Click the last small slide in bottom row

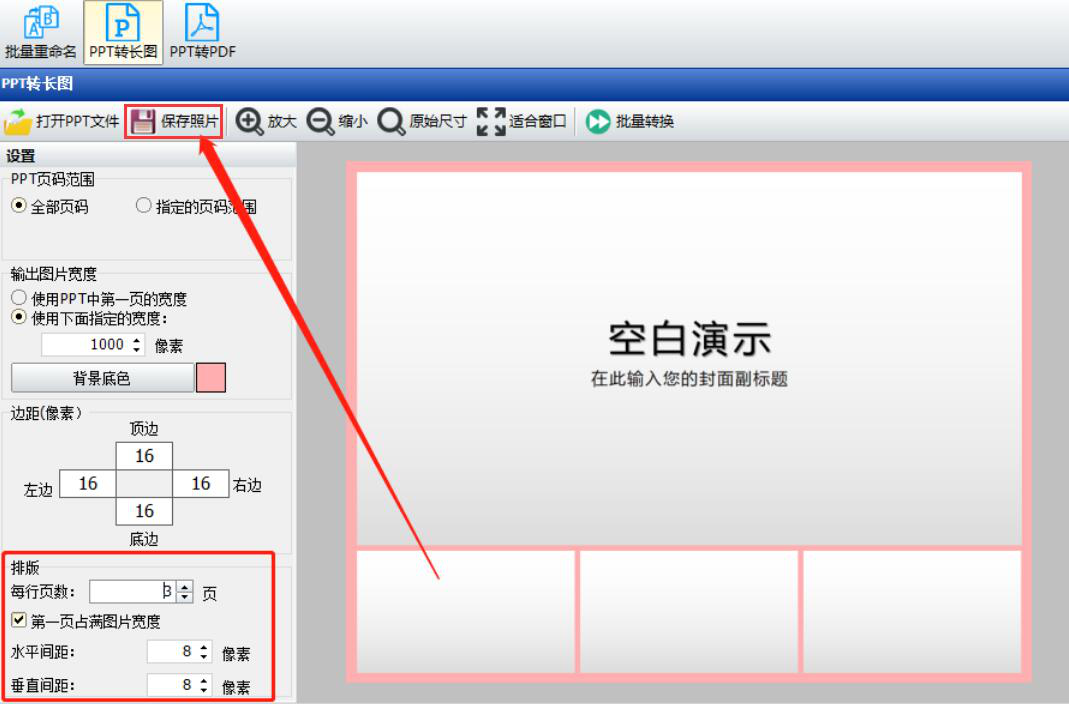coord(912,612)
